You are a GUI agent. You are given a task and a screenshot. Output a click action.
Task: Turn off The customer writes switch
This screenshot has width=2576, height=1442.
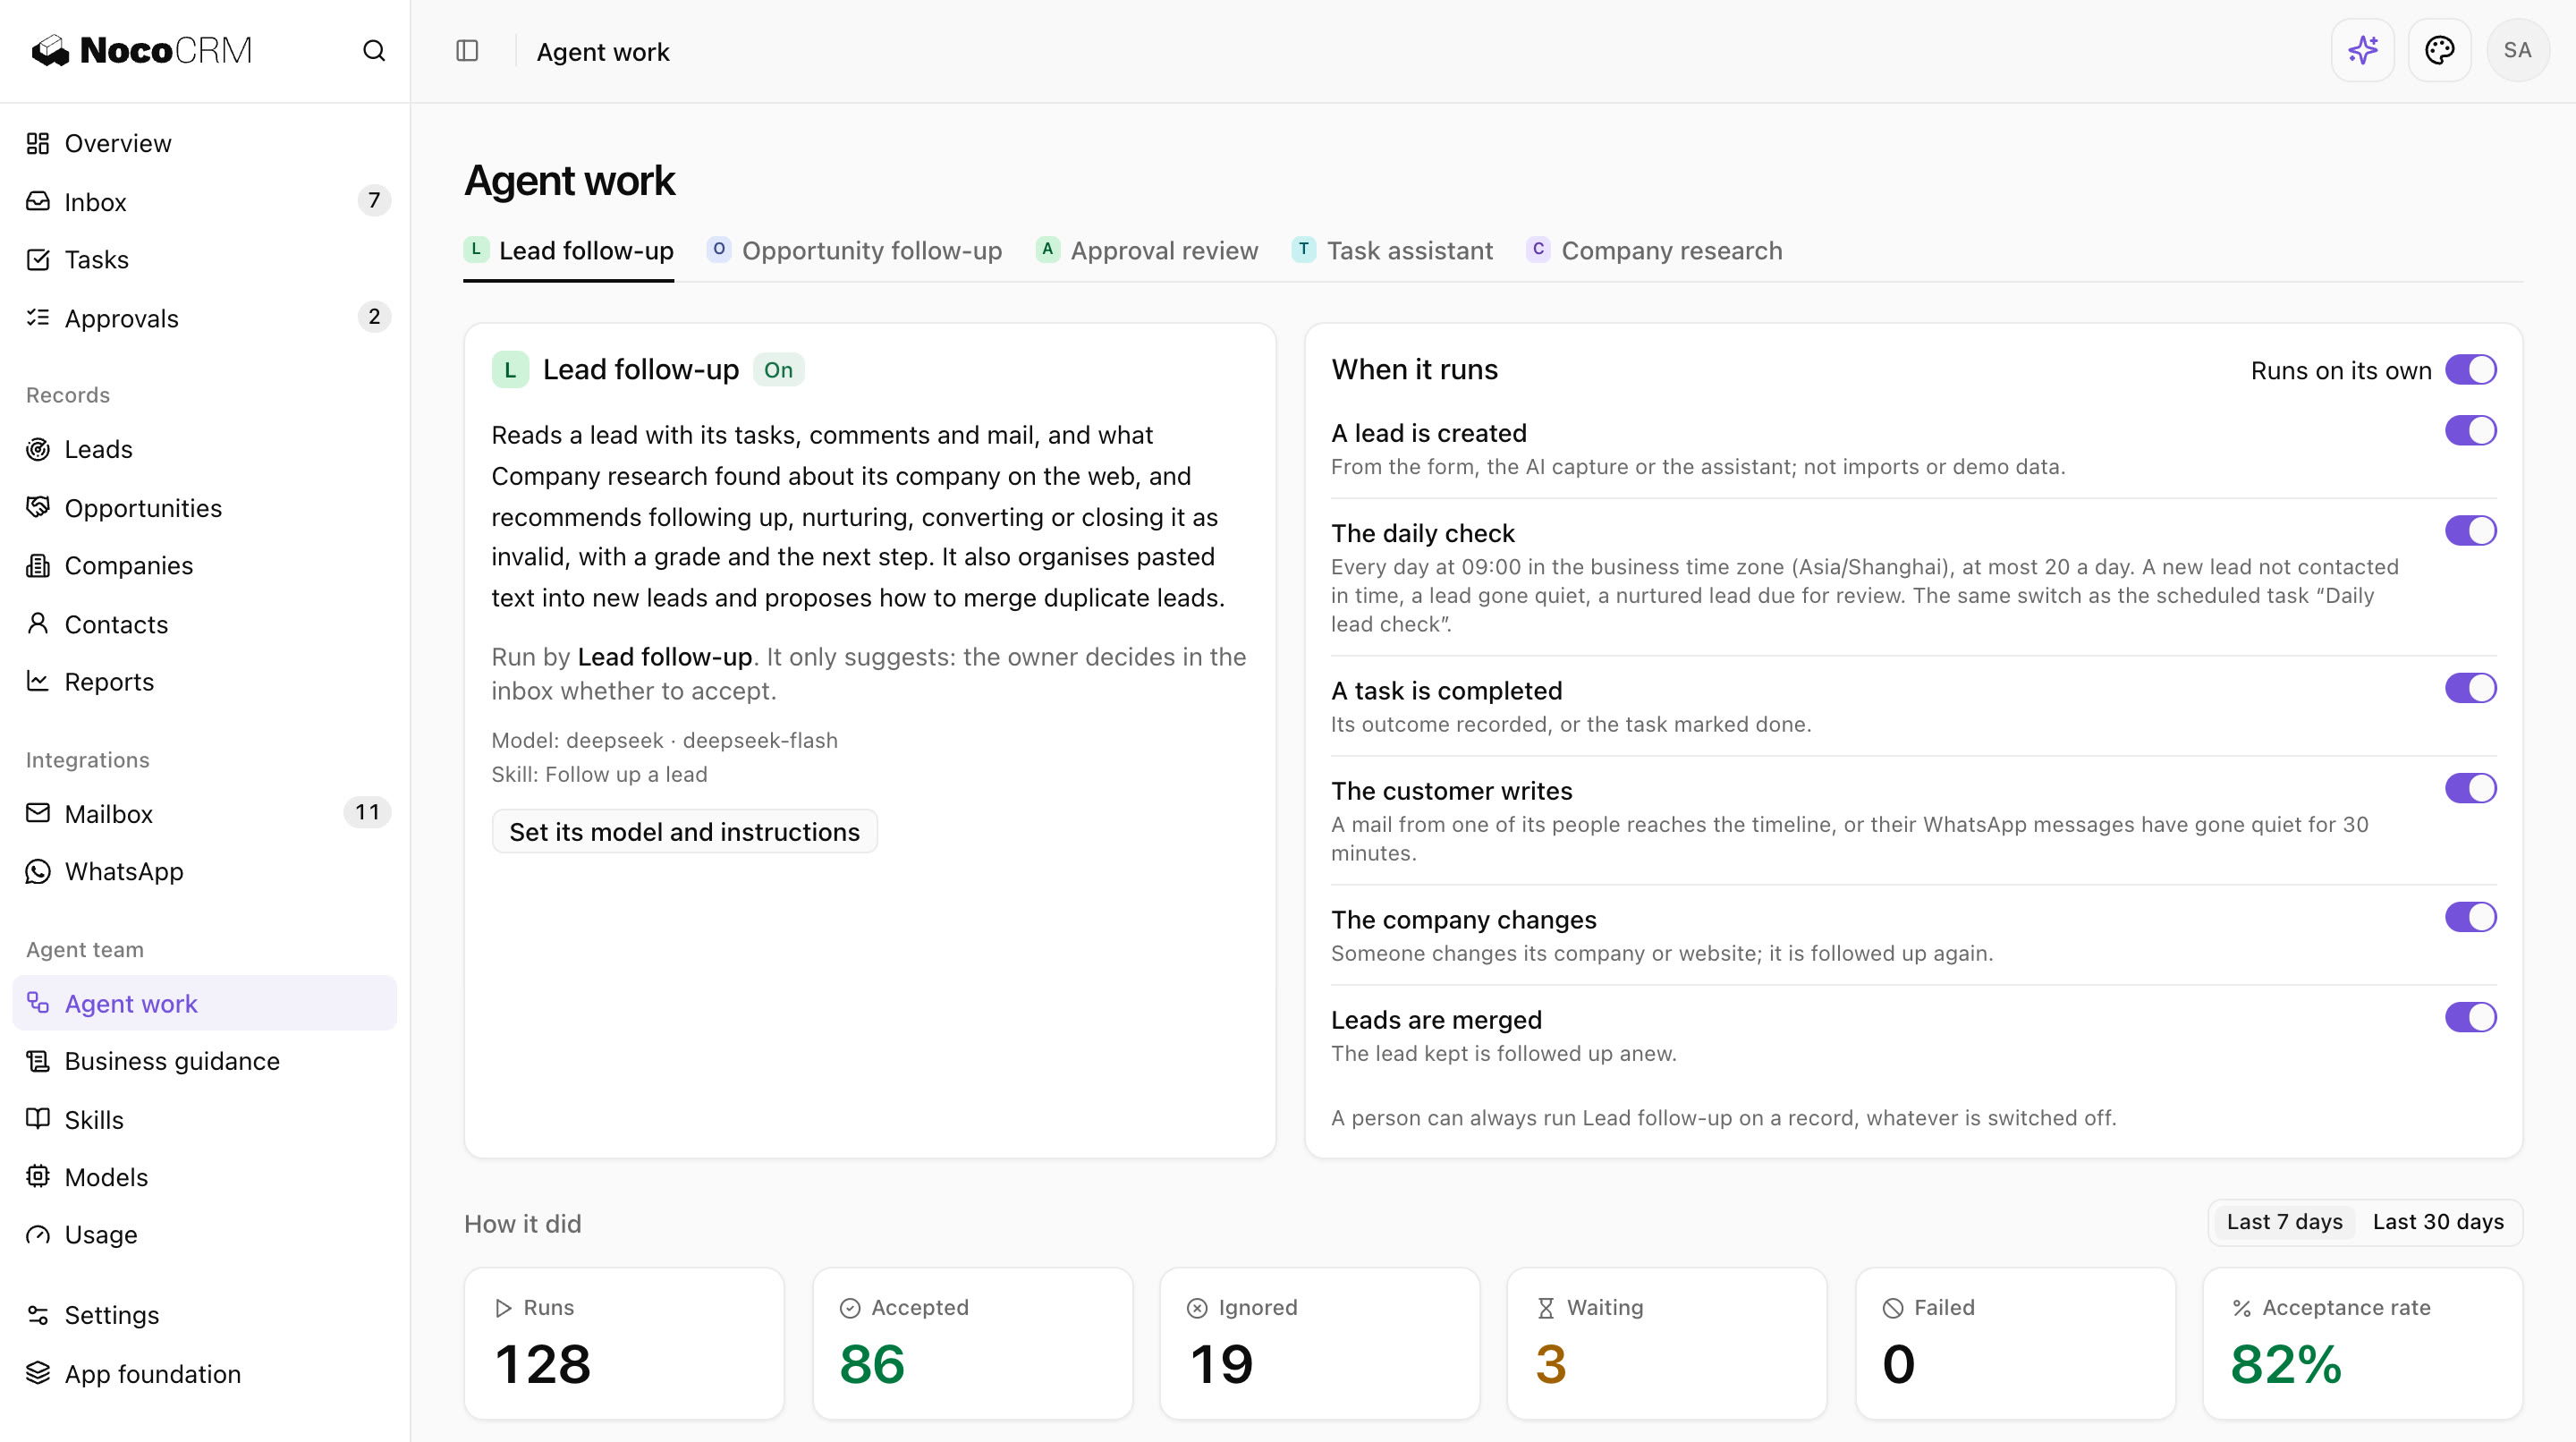2470,789
